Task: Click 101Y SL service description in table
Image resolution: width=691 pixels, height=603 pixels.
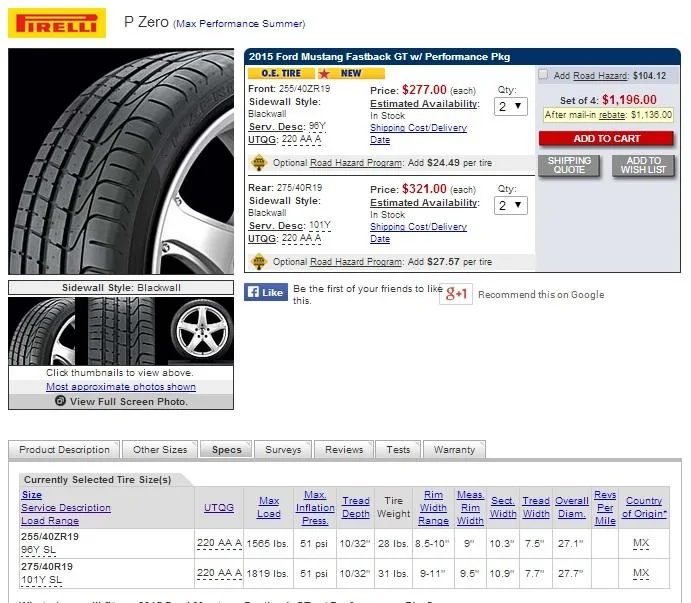Action: [41, 580]
